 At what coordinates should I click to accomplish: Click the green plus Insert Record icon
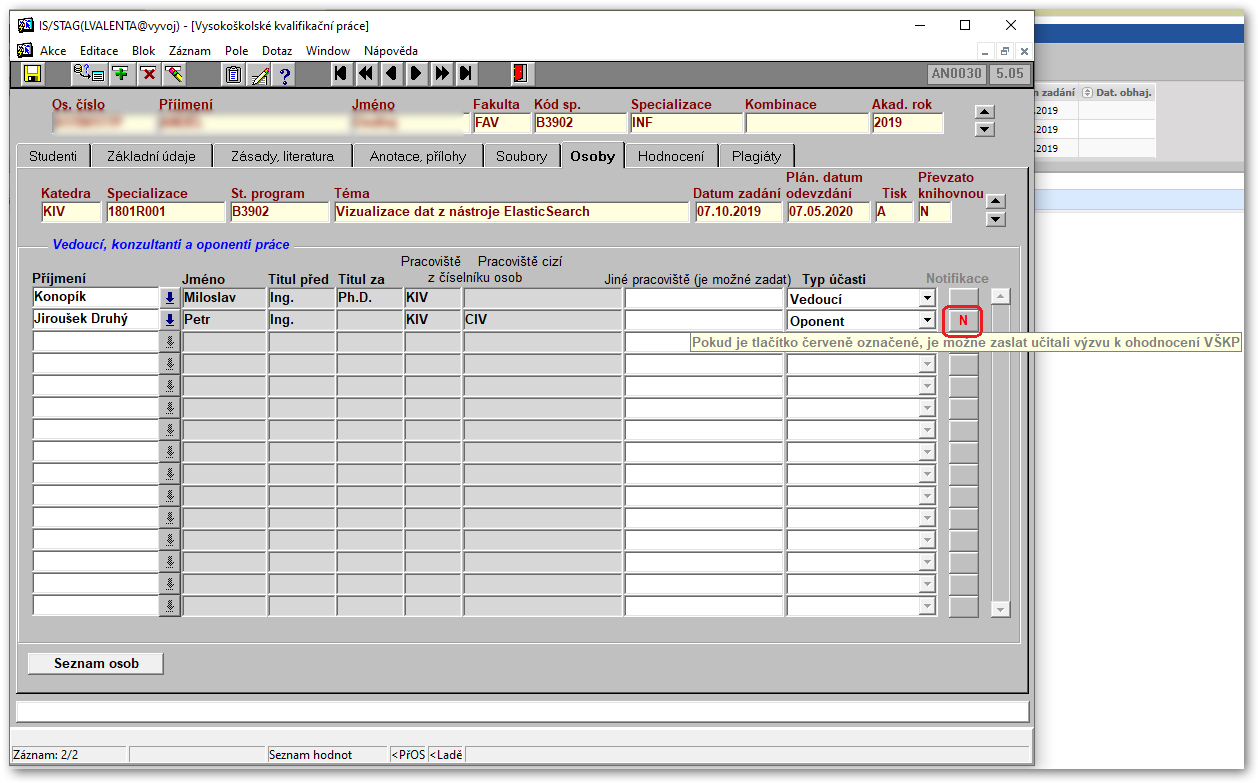tap(121, 73)
